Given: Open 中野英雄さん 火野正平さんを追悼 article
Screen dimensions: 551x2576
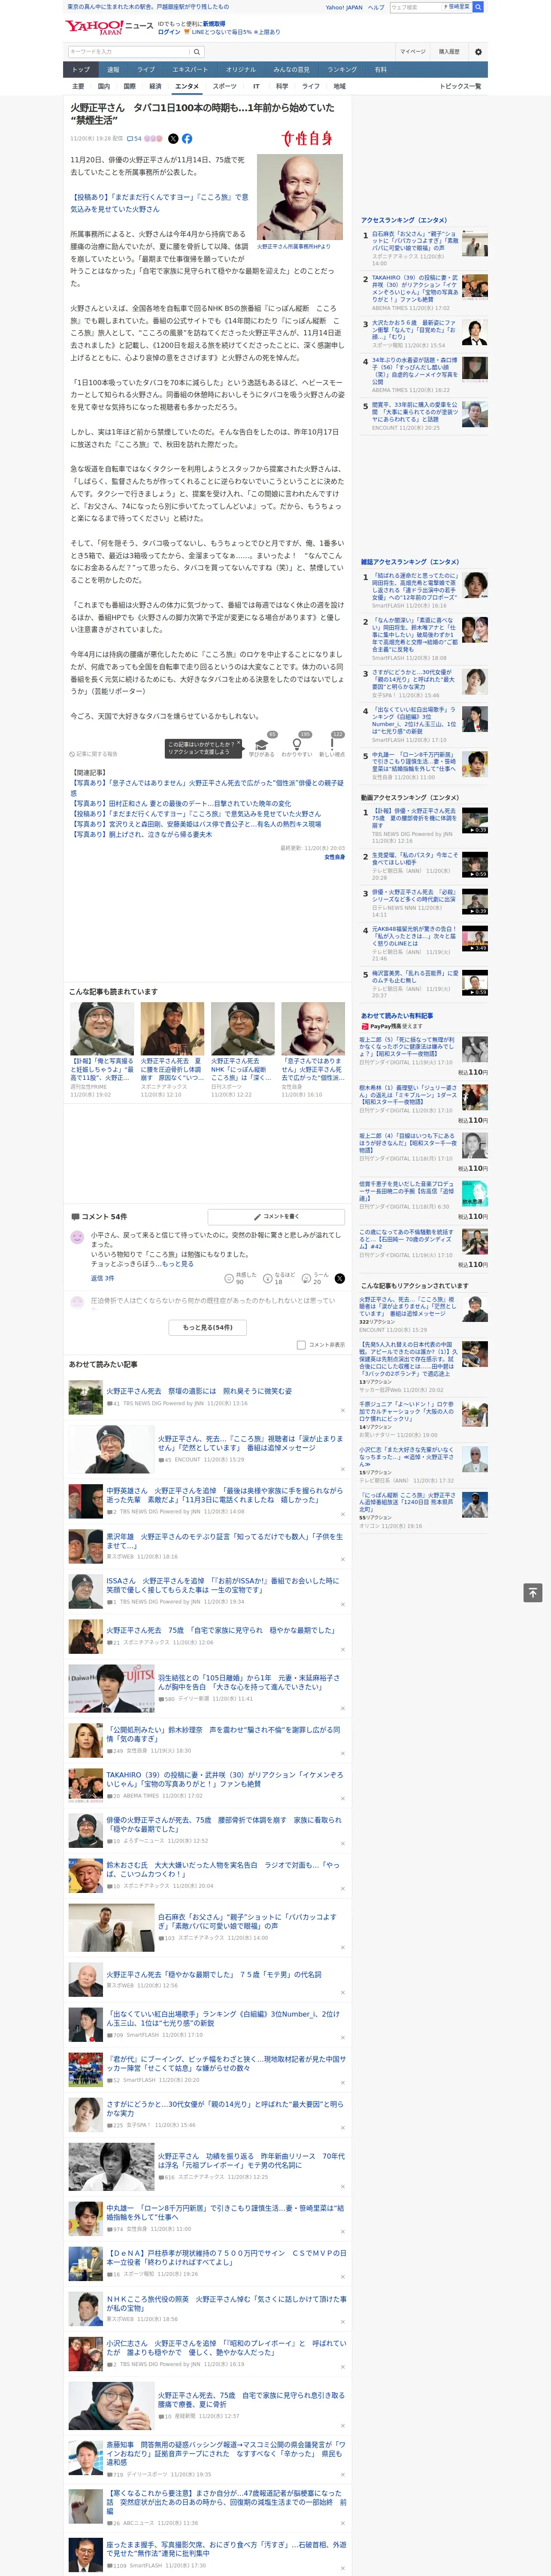Looking at the screenshot, I should tap(224, 1495).
